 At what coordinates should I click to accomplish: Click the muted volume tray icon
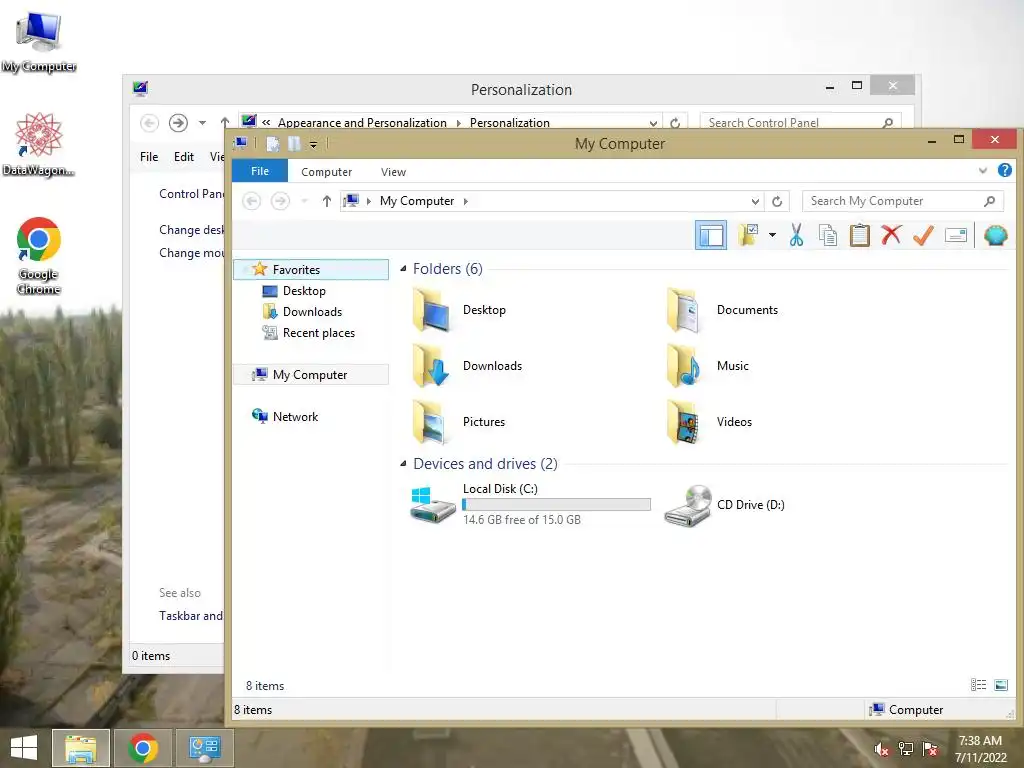[x=881, y=749]
